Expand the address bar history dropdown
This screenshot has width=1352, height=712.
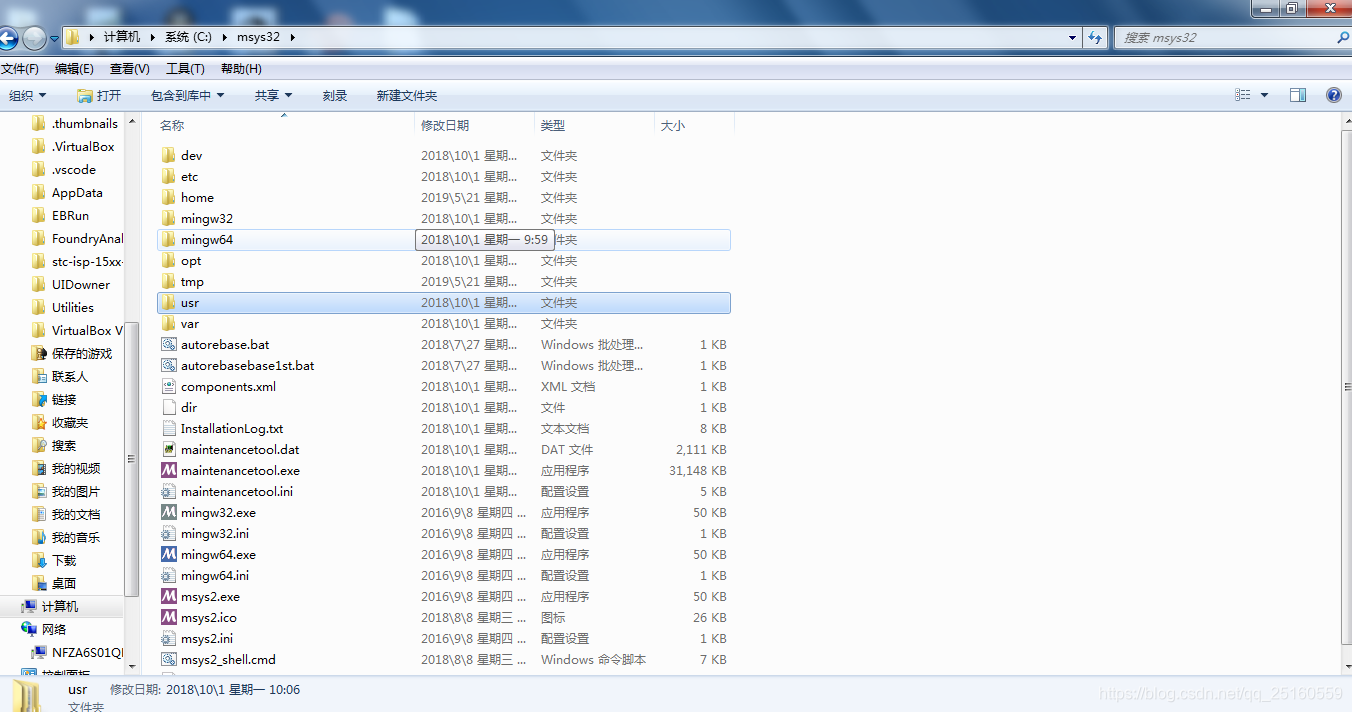(1072, 37)
